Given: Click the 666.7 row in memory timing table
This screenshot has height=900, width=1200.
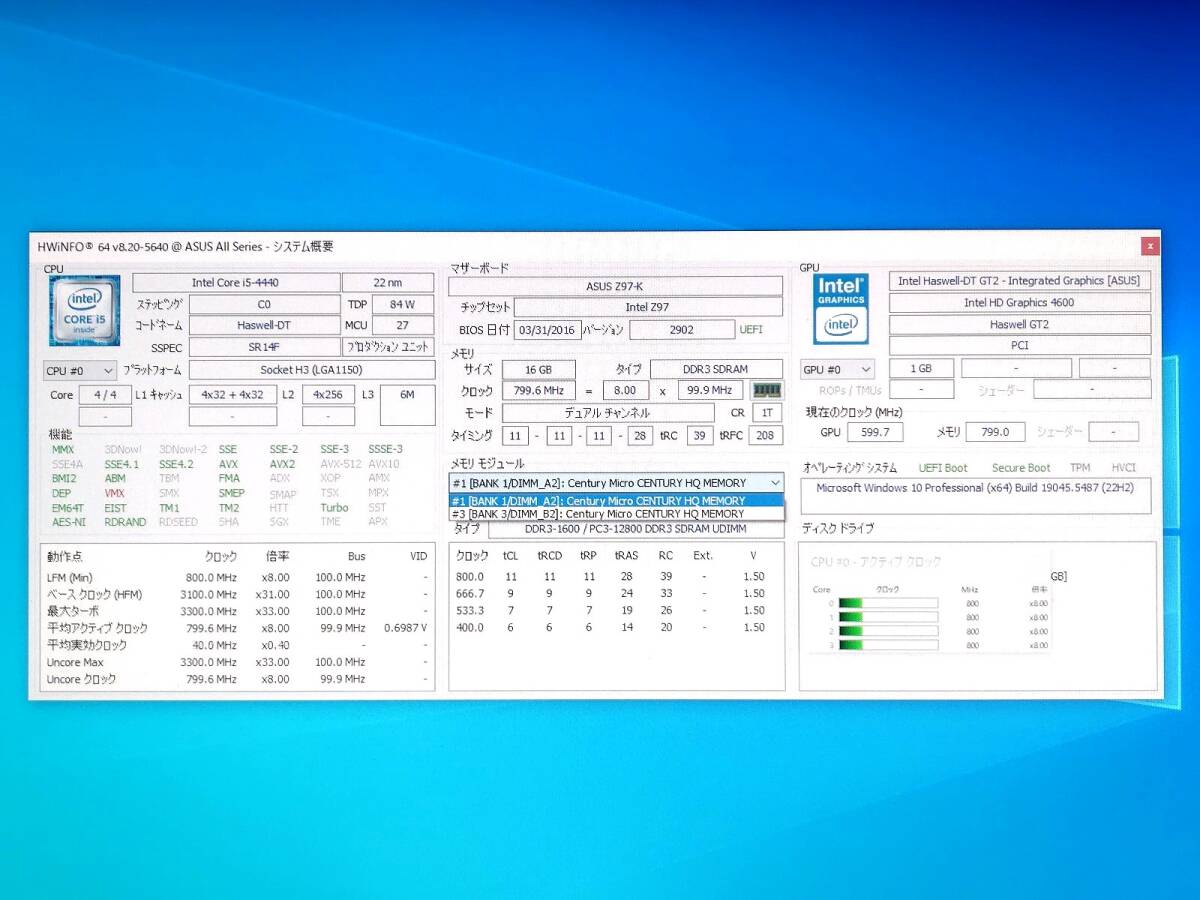Looking at the screenshot, I should pos(611,594).
